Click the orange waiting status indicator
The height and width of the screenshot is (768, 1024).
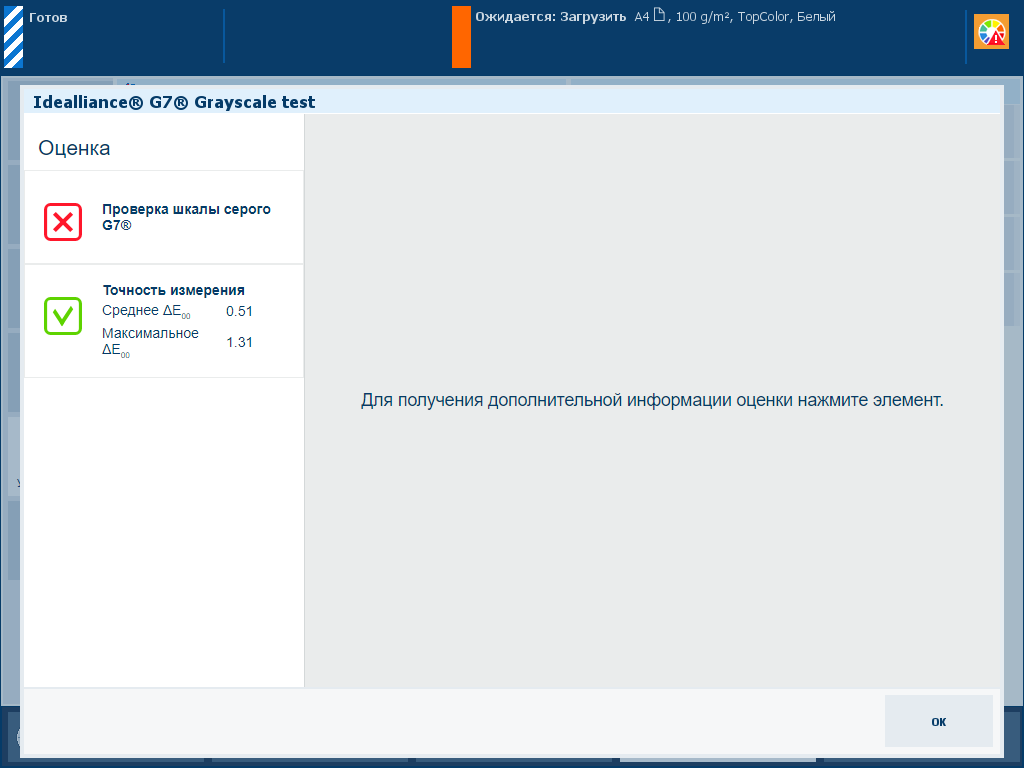pos(461,37)
